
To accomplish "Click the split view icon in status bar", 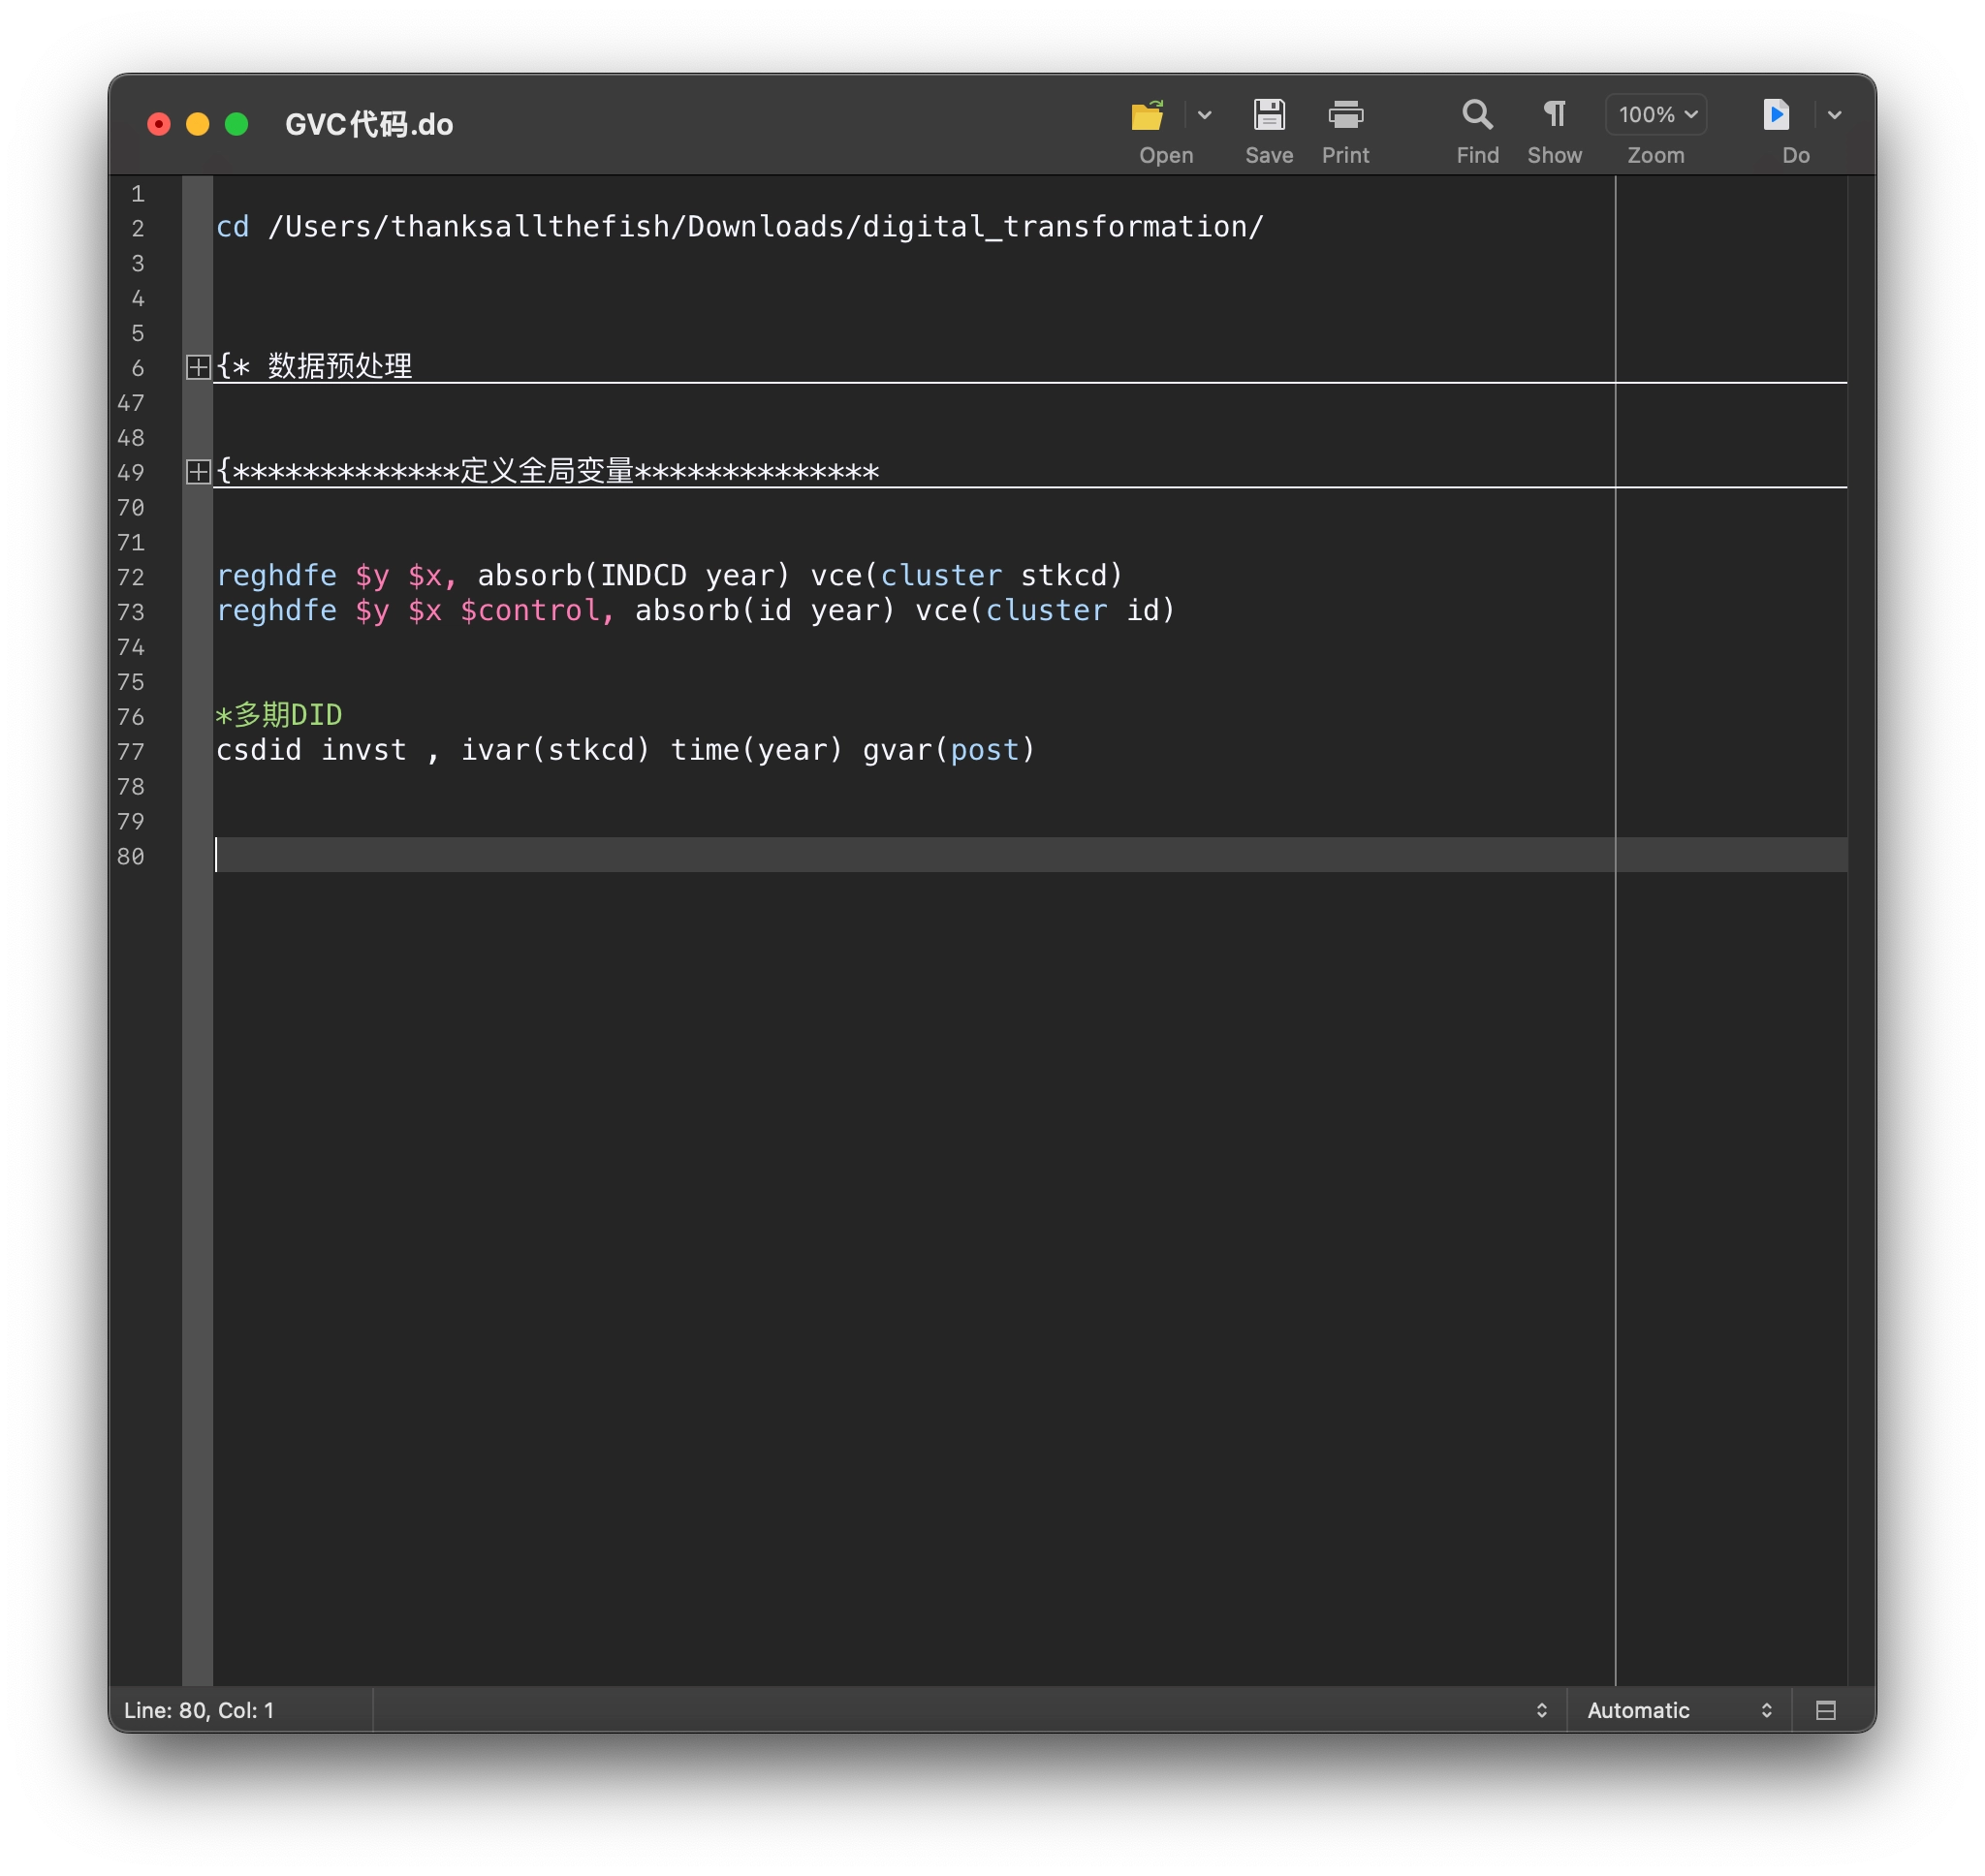I will [x=1825, y=1710].
